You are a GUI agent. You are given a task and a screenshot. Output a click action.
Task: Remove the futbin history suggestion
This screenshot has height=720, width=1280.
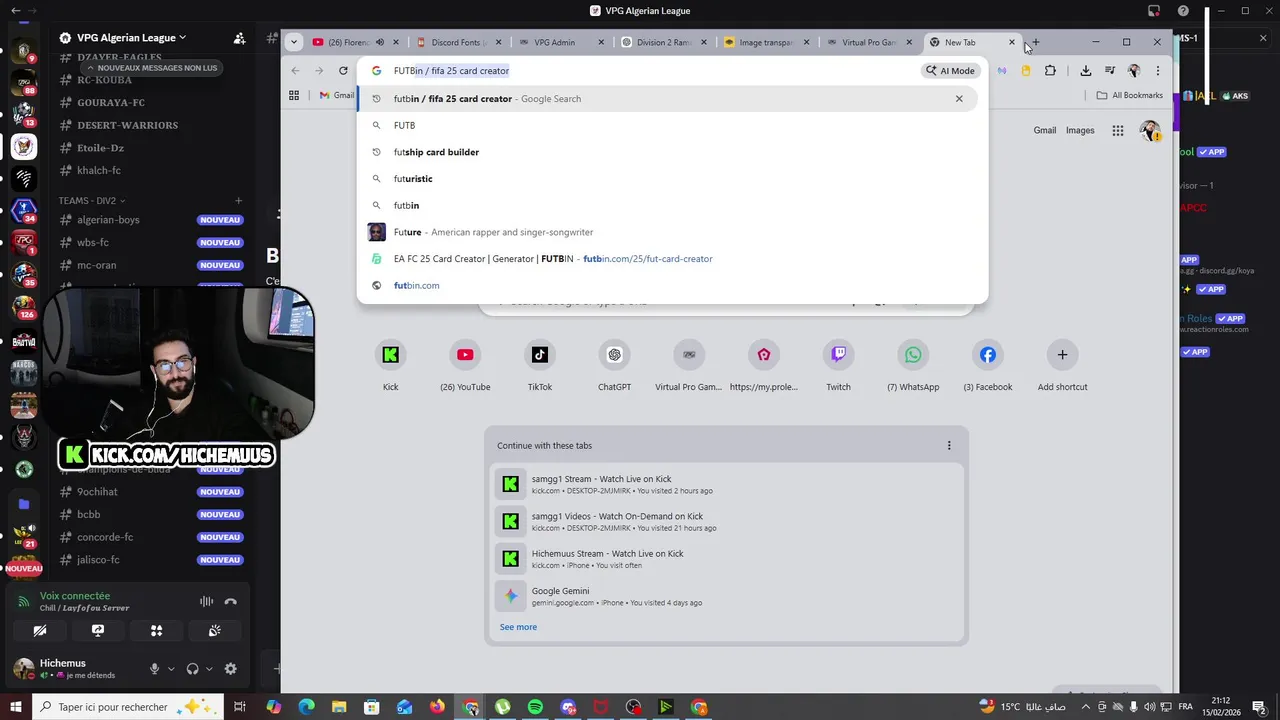[959, 99]
